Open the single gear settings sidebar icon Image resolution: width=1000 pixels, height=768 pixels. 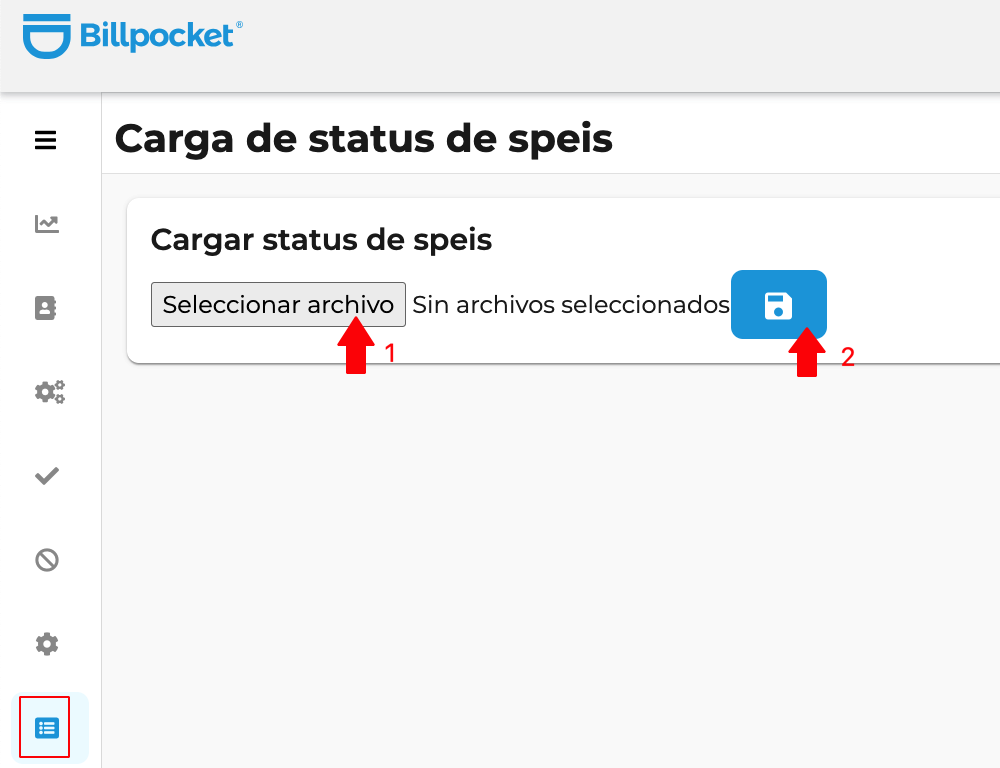47,644
